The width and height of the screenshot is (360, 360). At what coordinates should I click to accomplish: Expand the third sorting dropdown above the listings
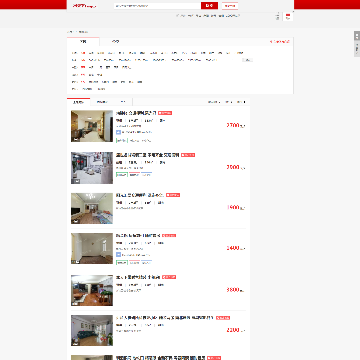[123, 102]
